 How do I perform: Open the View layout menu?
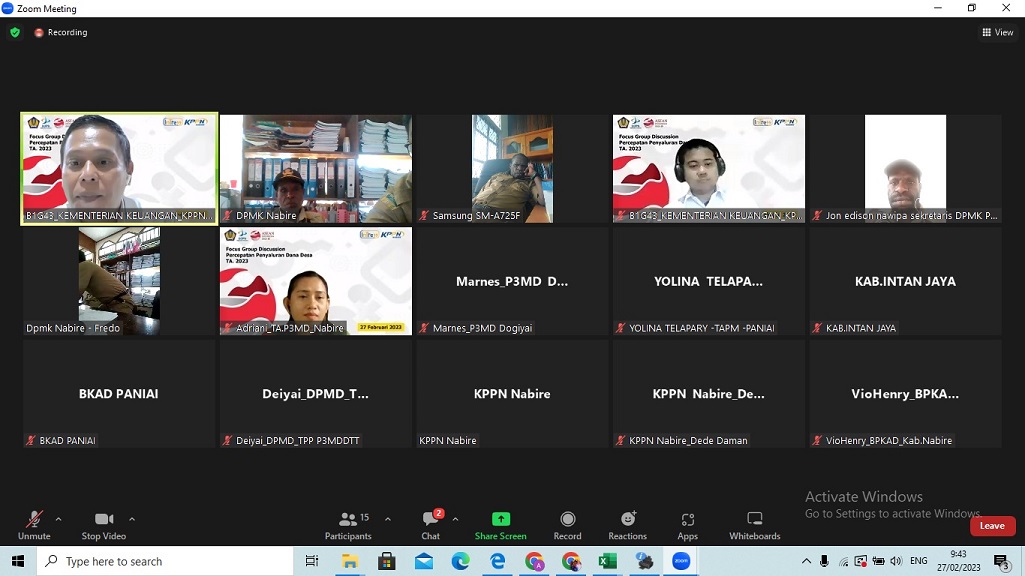coord(998,32)
